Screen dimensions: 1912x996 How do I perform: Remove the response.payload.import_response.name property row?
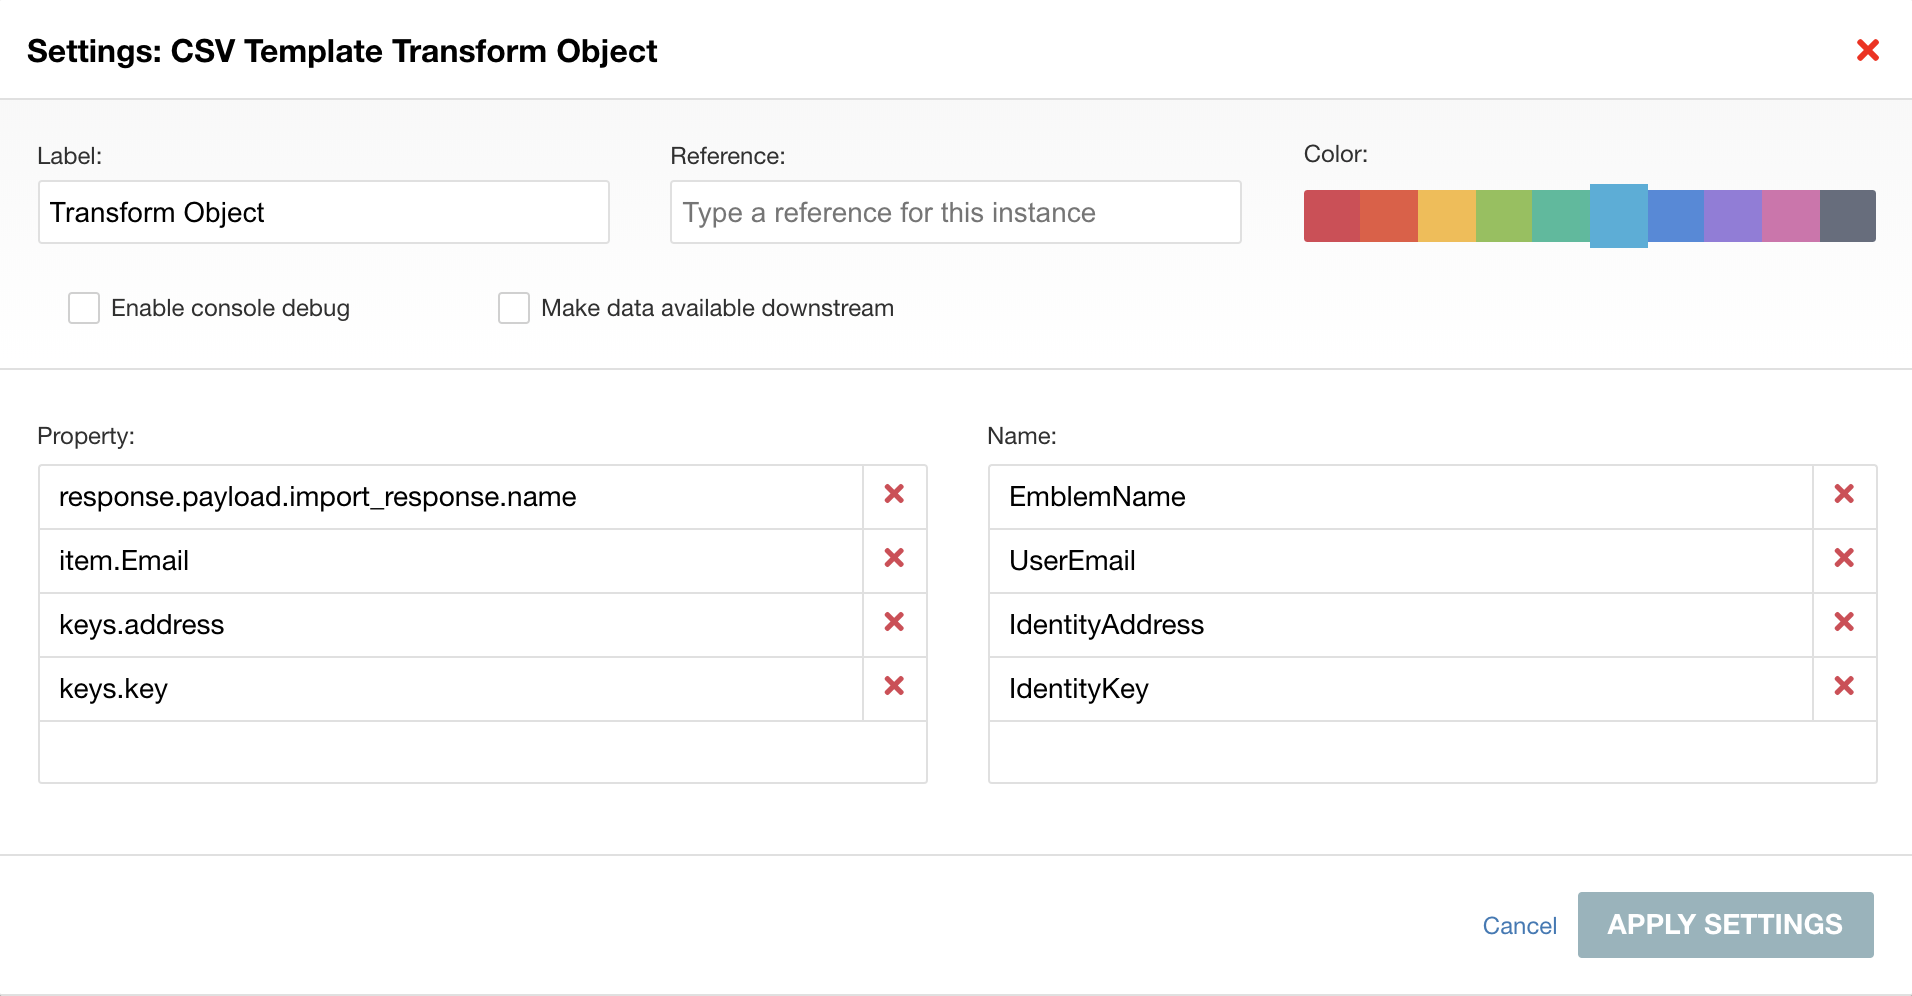[x=894, y=495]
